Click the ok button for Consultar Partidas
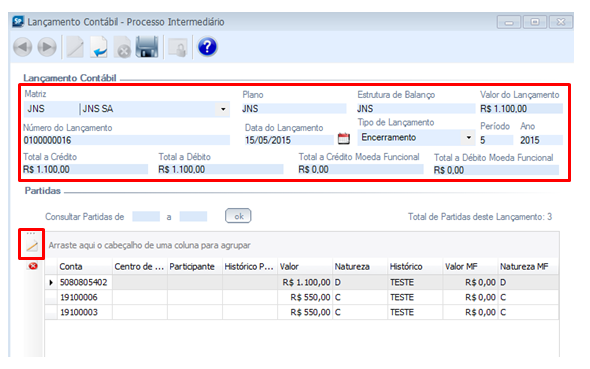 coord(238,216)
